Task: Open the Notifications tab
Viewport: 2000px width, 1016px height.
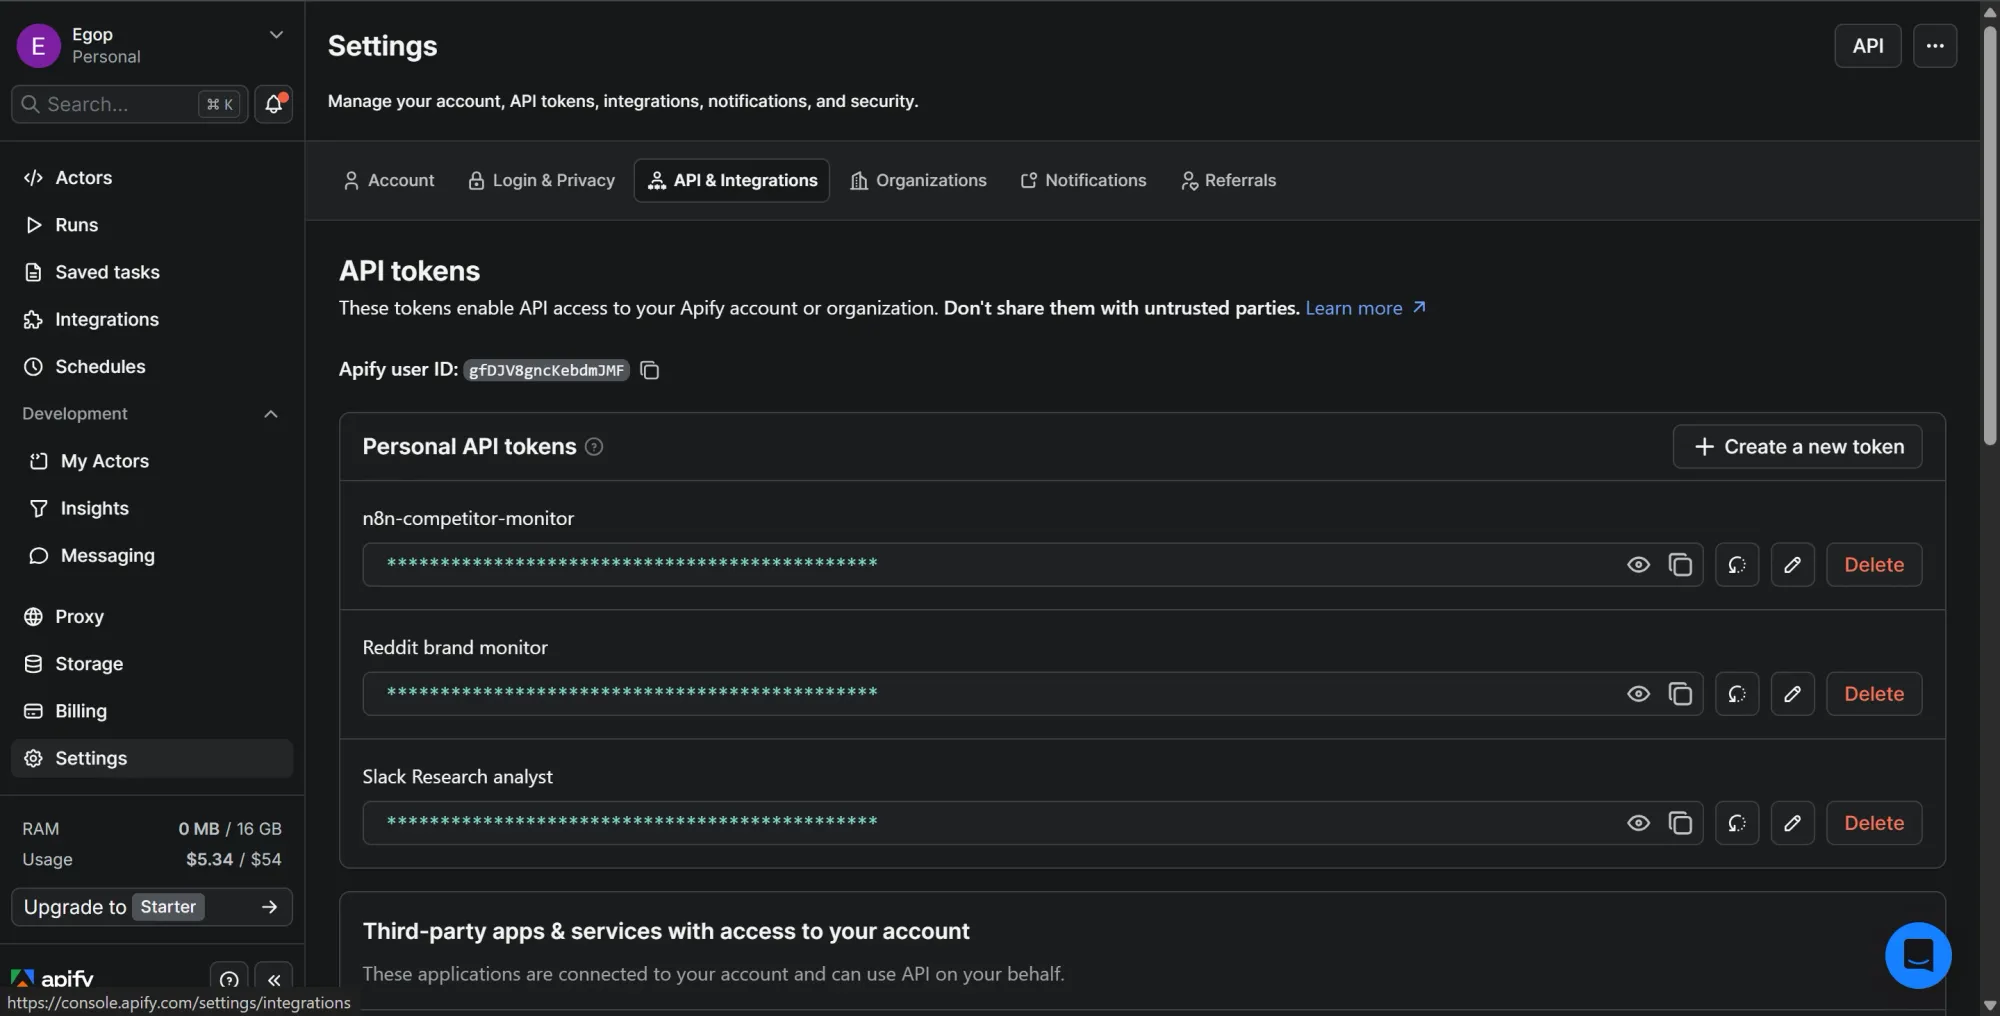Action: 1083,181
